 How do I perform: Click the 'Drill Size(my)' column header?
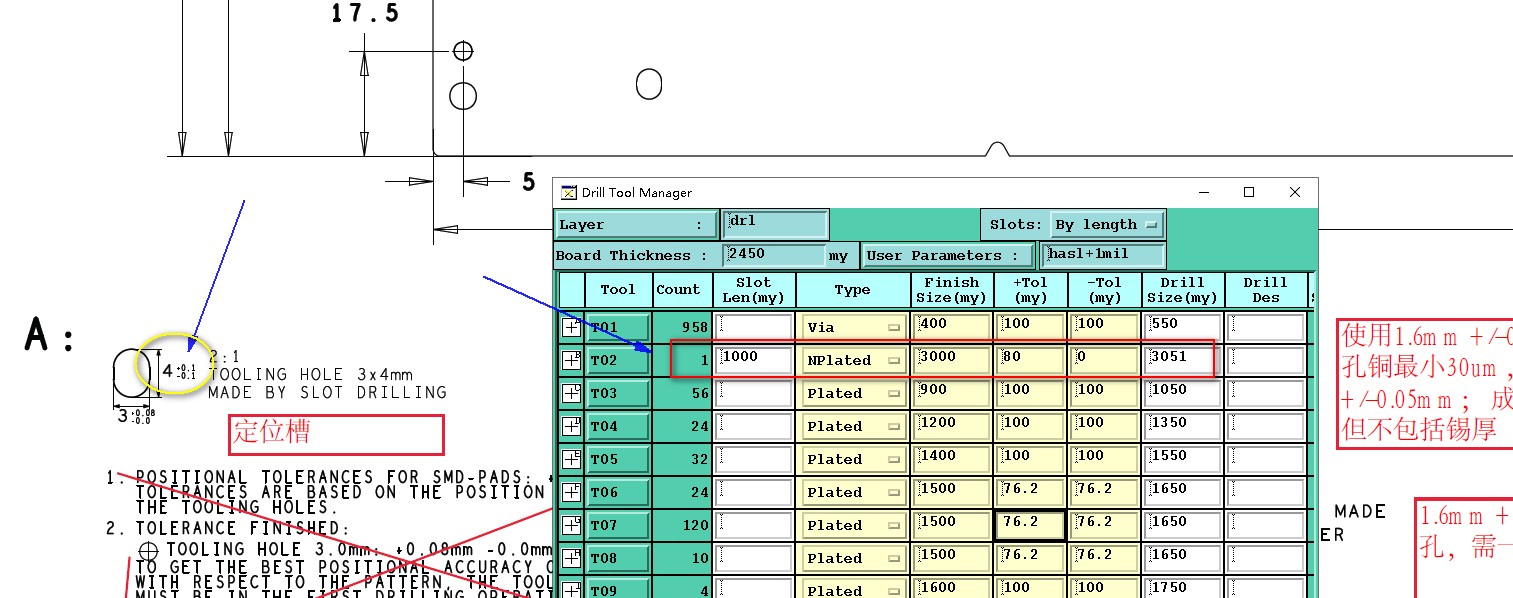[x=1183, y=290]
